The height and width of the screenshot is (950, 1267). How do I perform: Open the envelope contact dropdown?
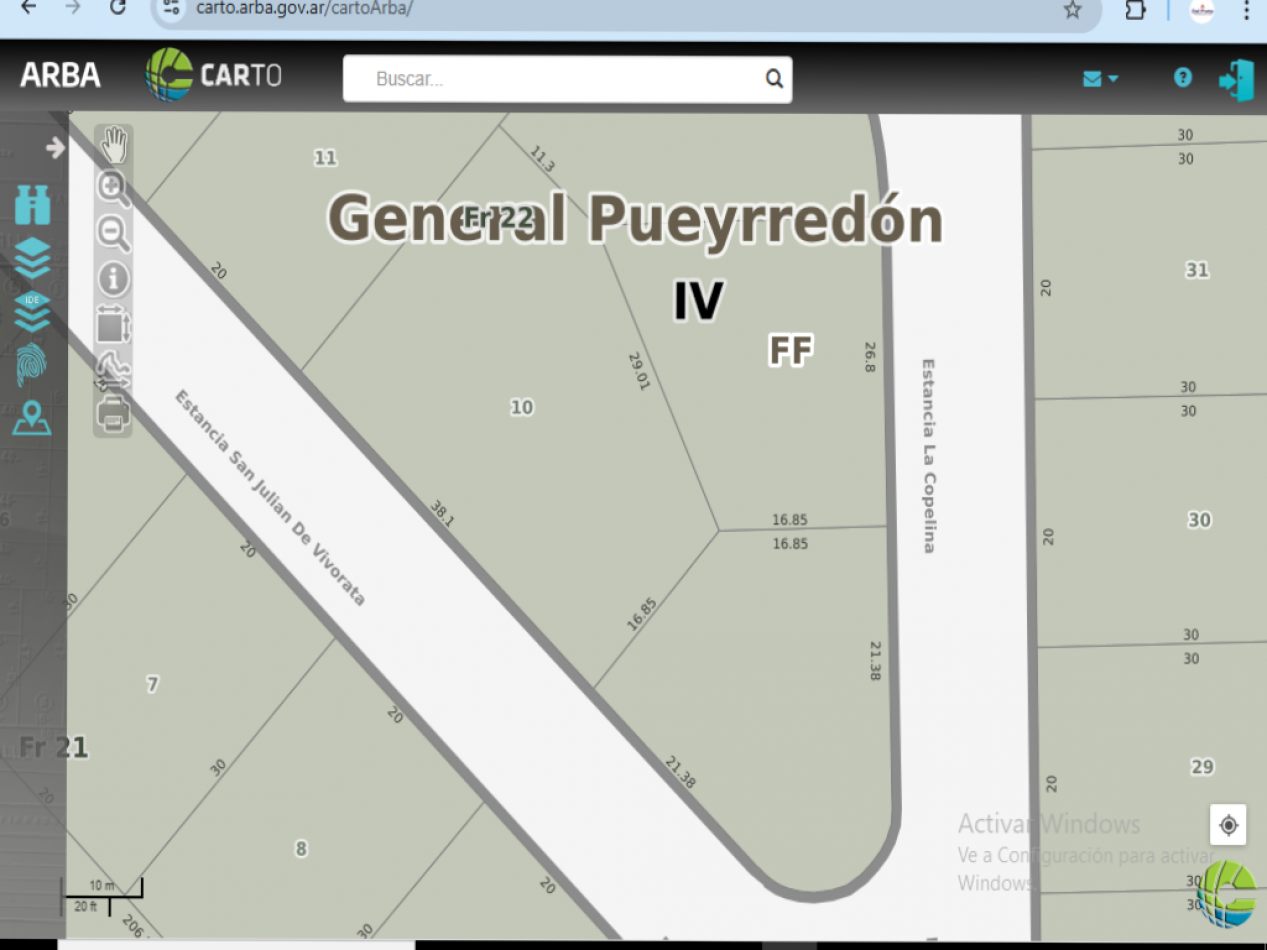(1099, 79)
